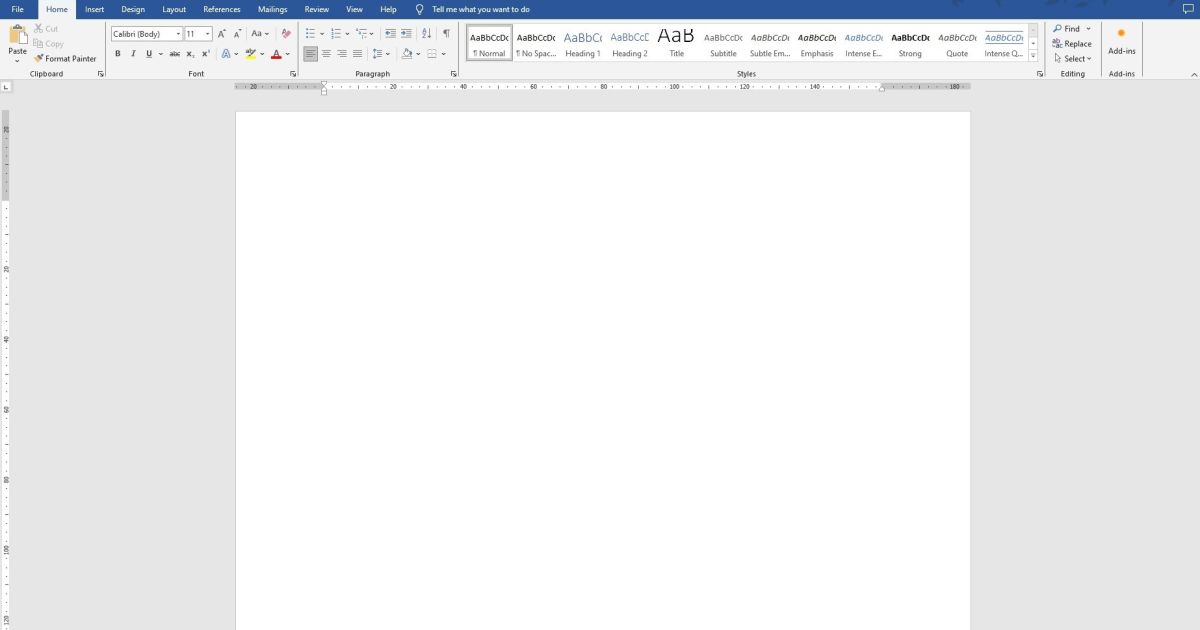Toggle Italic text style

coord(133,54)
